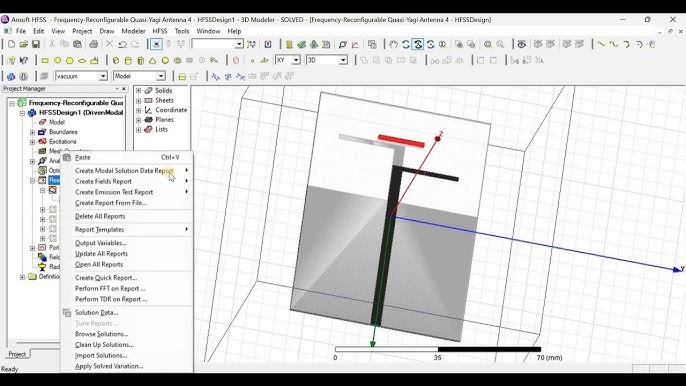Expand the Lists node in model tree
Screen dimensions: 686x386
tap(139, 130)
